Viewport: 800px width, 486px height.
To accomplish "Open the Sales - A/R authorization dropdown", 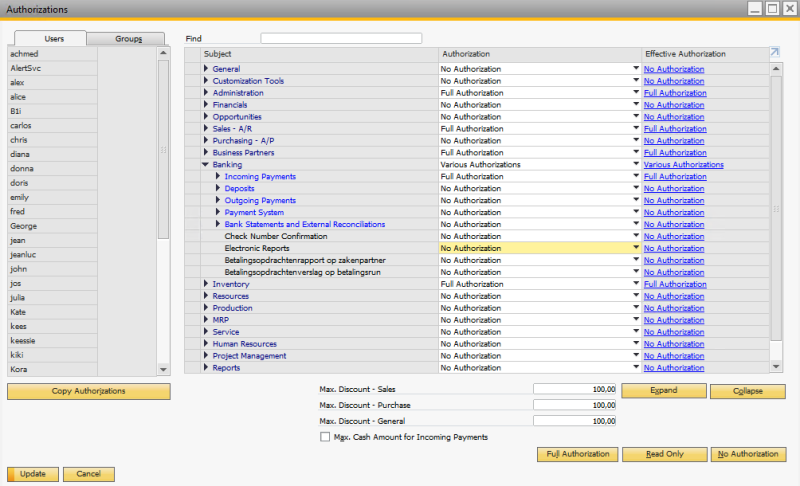I will click(635, 129).
